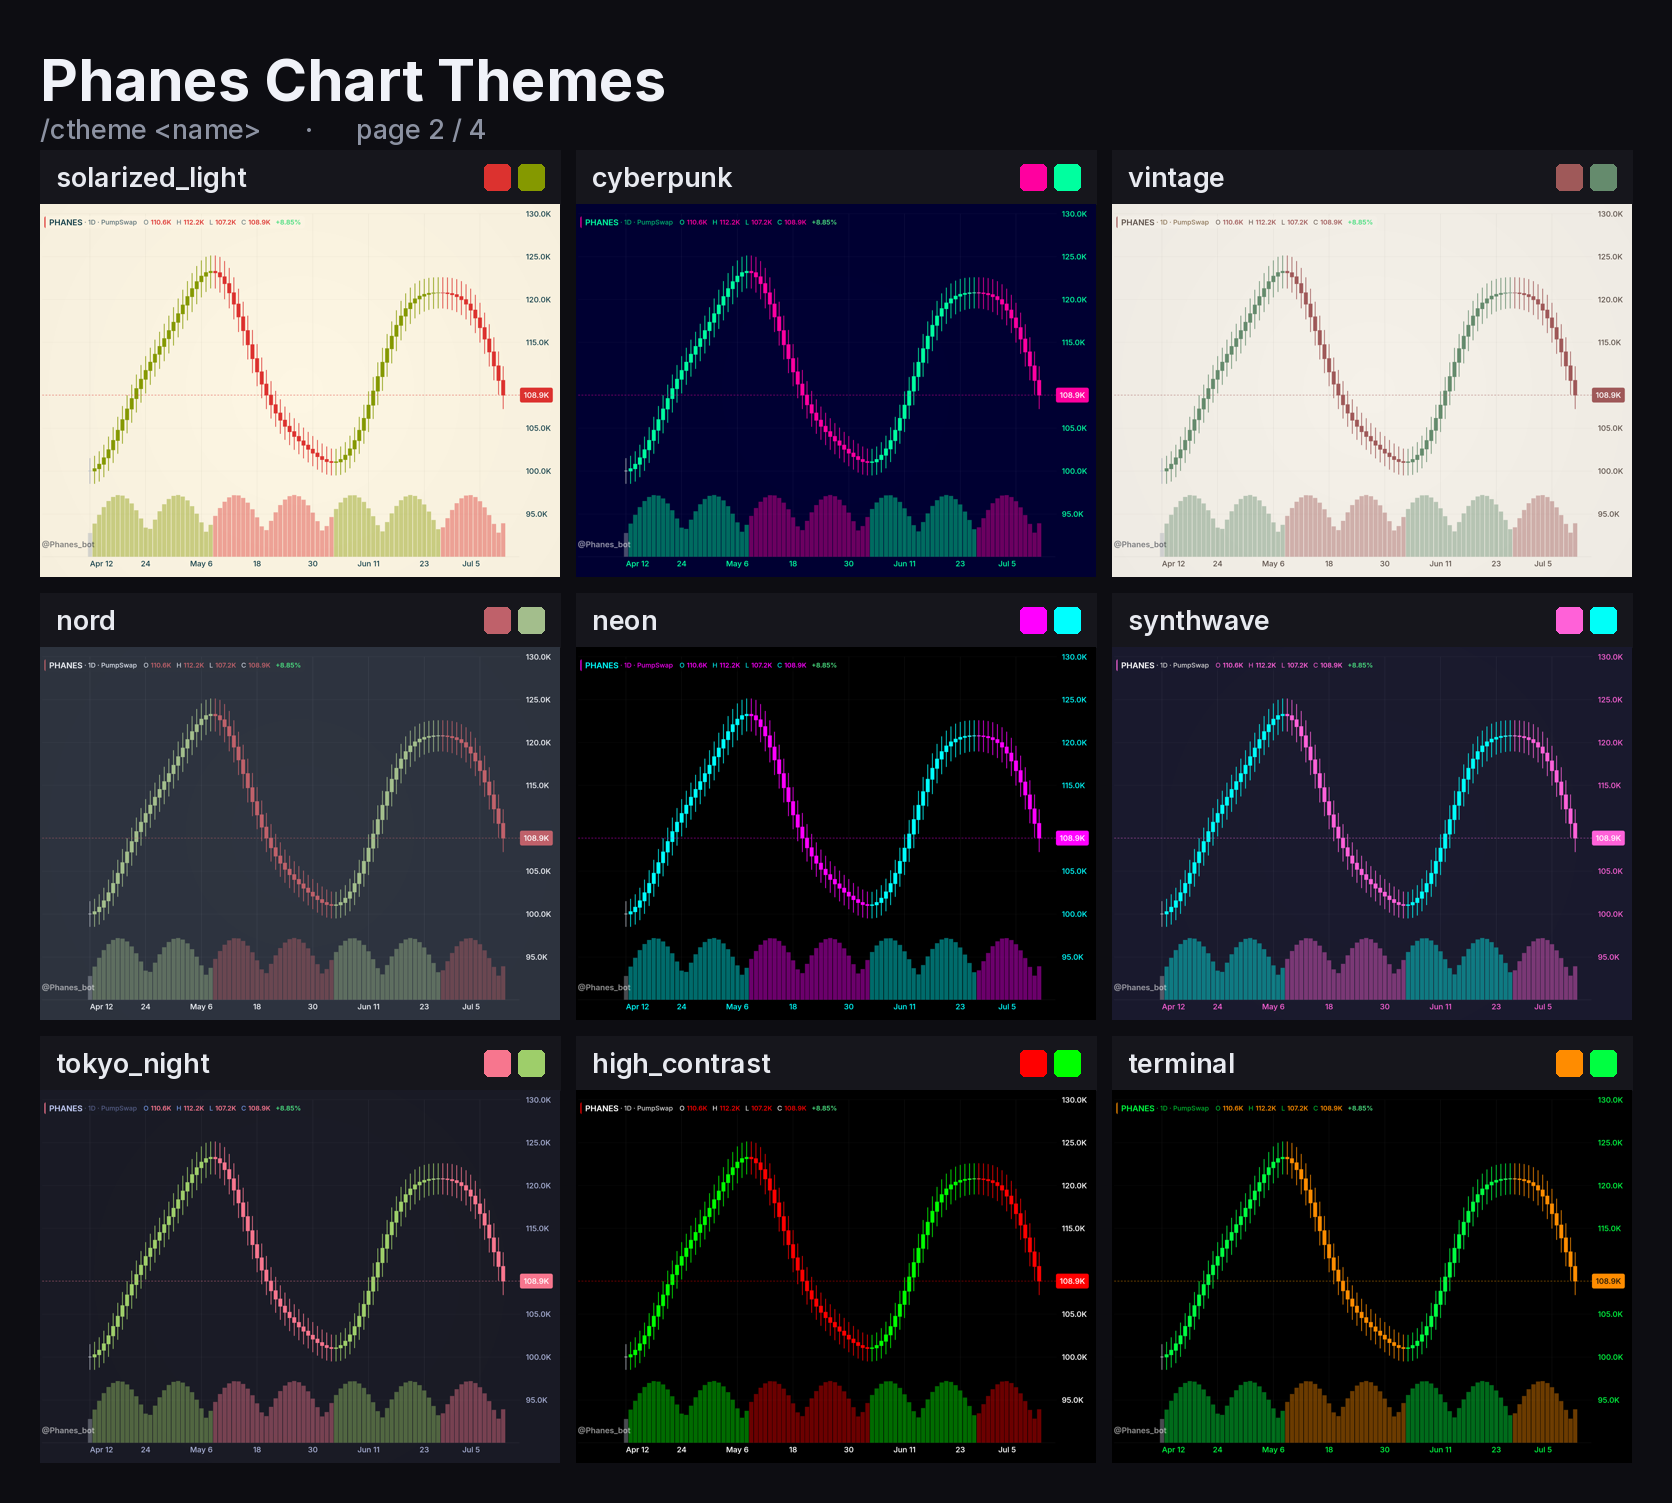1672x1503 pixels.
Task: Click the pale green swatch beside nord
Action: point(531,620)
